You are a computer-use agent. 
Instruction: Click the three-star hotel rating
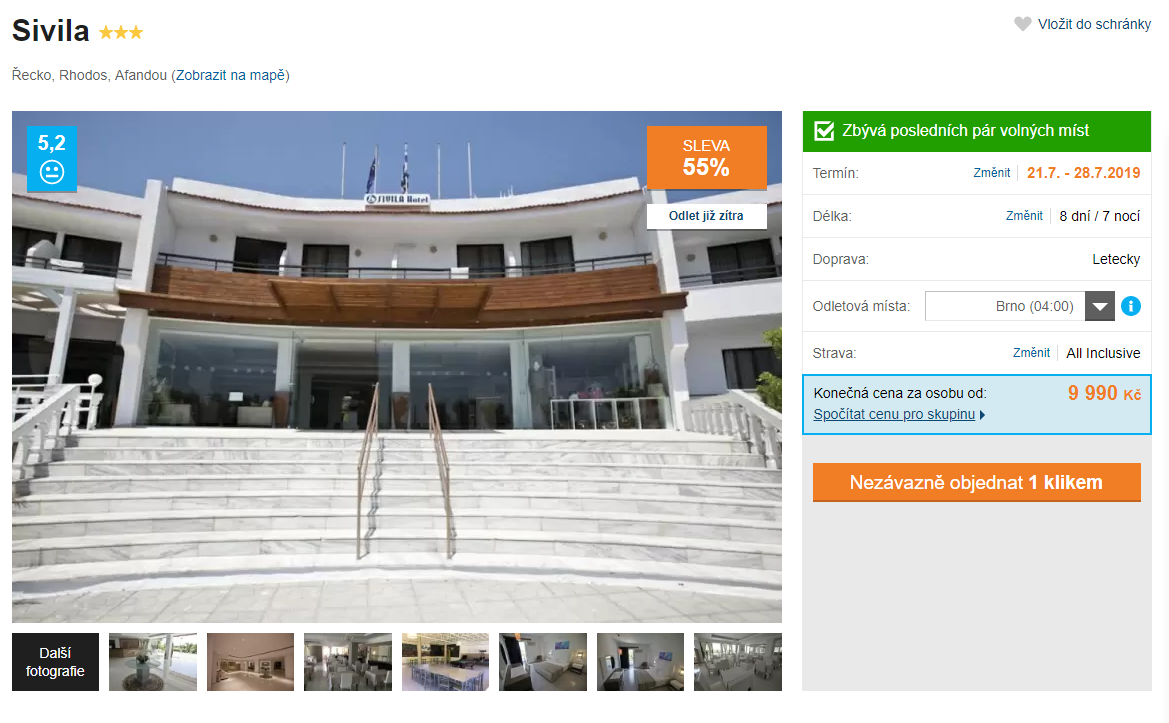click(x=121, y=32)
